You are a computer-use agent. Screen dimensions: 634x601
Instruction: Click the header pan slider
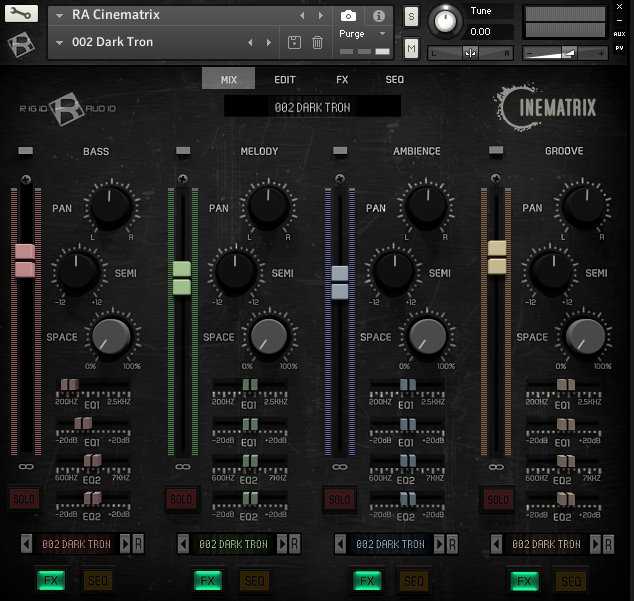(470, 53)
